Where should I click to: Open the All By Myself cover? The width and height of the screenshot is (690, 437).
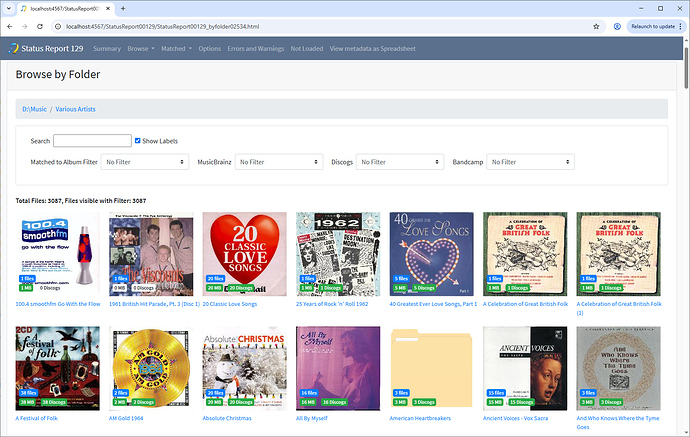(x=338, y=368)
